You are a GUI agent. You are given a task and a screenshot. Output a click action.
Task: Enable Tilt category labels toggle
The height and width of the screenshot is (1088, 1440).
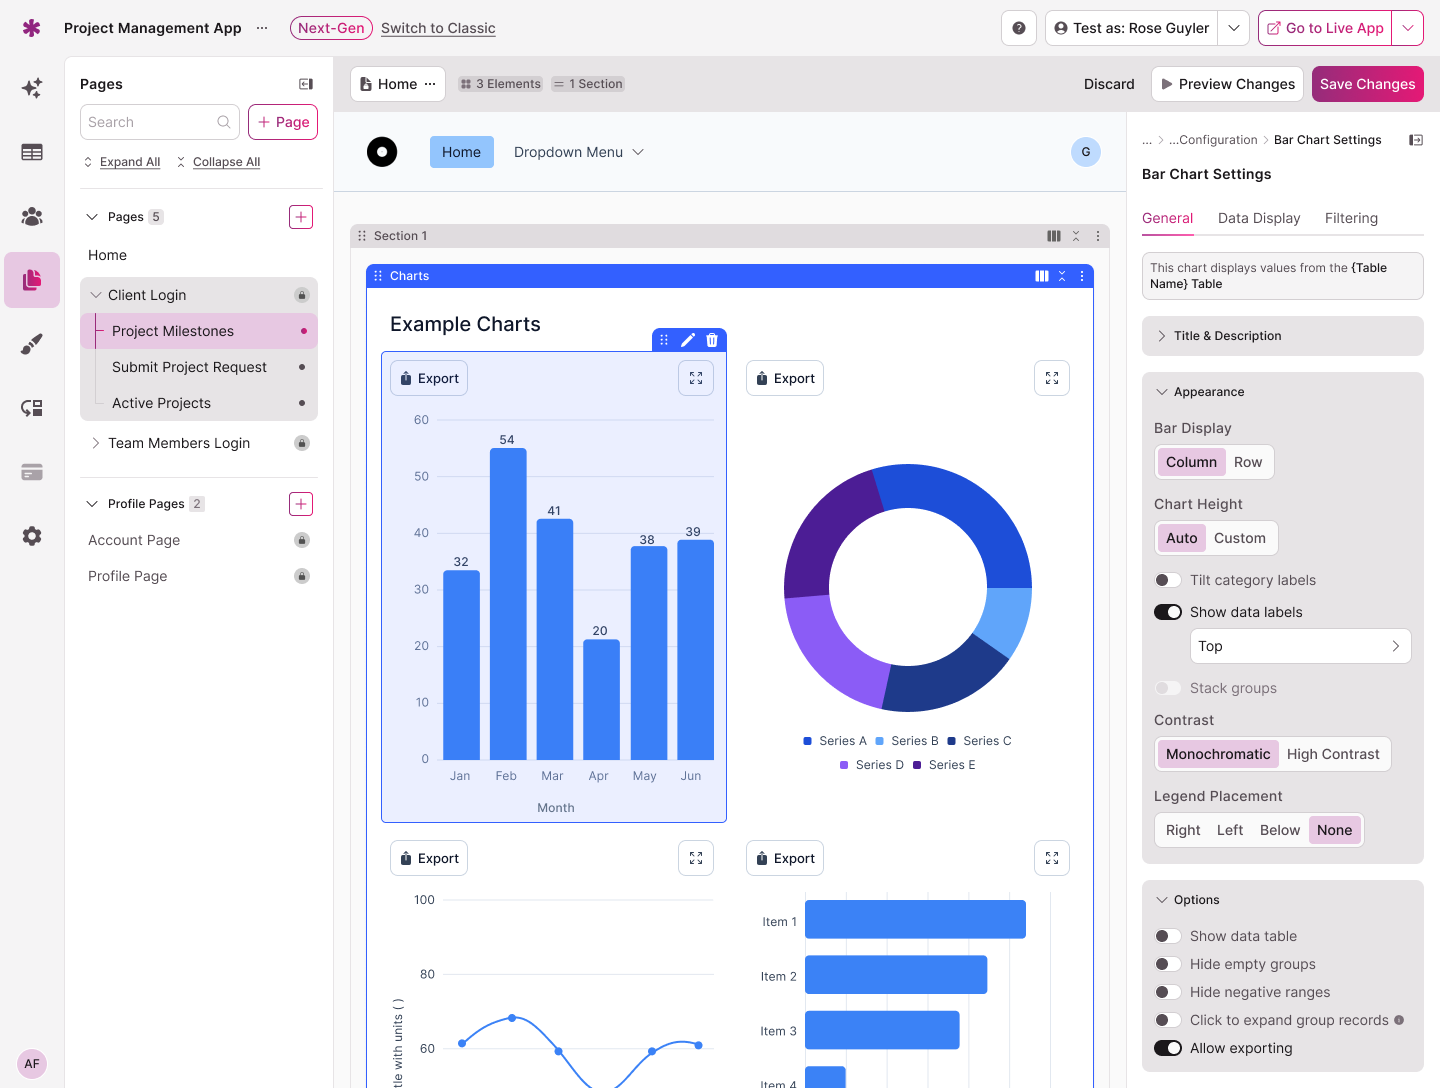(1167, 580)
